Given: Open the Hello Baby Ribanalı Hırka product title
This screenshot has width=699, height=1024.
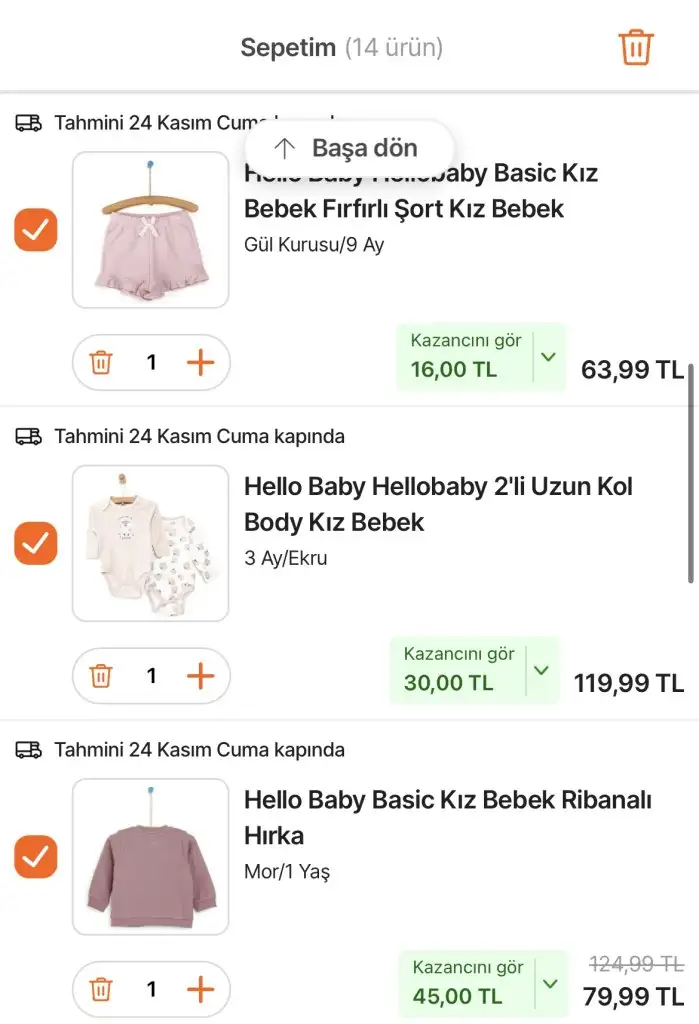Looking at the screenshot, I should click(x=447, y=817).
